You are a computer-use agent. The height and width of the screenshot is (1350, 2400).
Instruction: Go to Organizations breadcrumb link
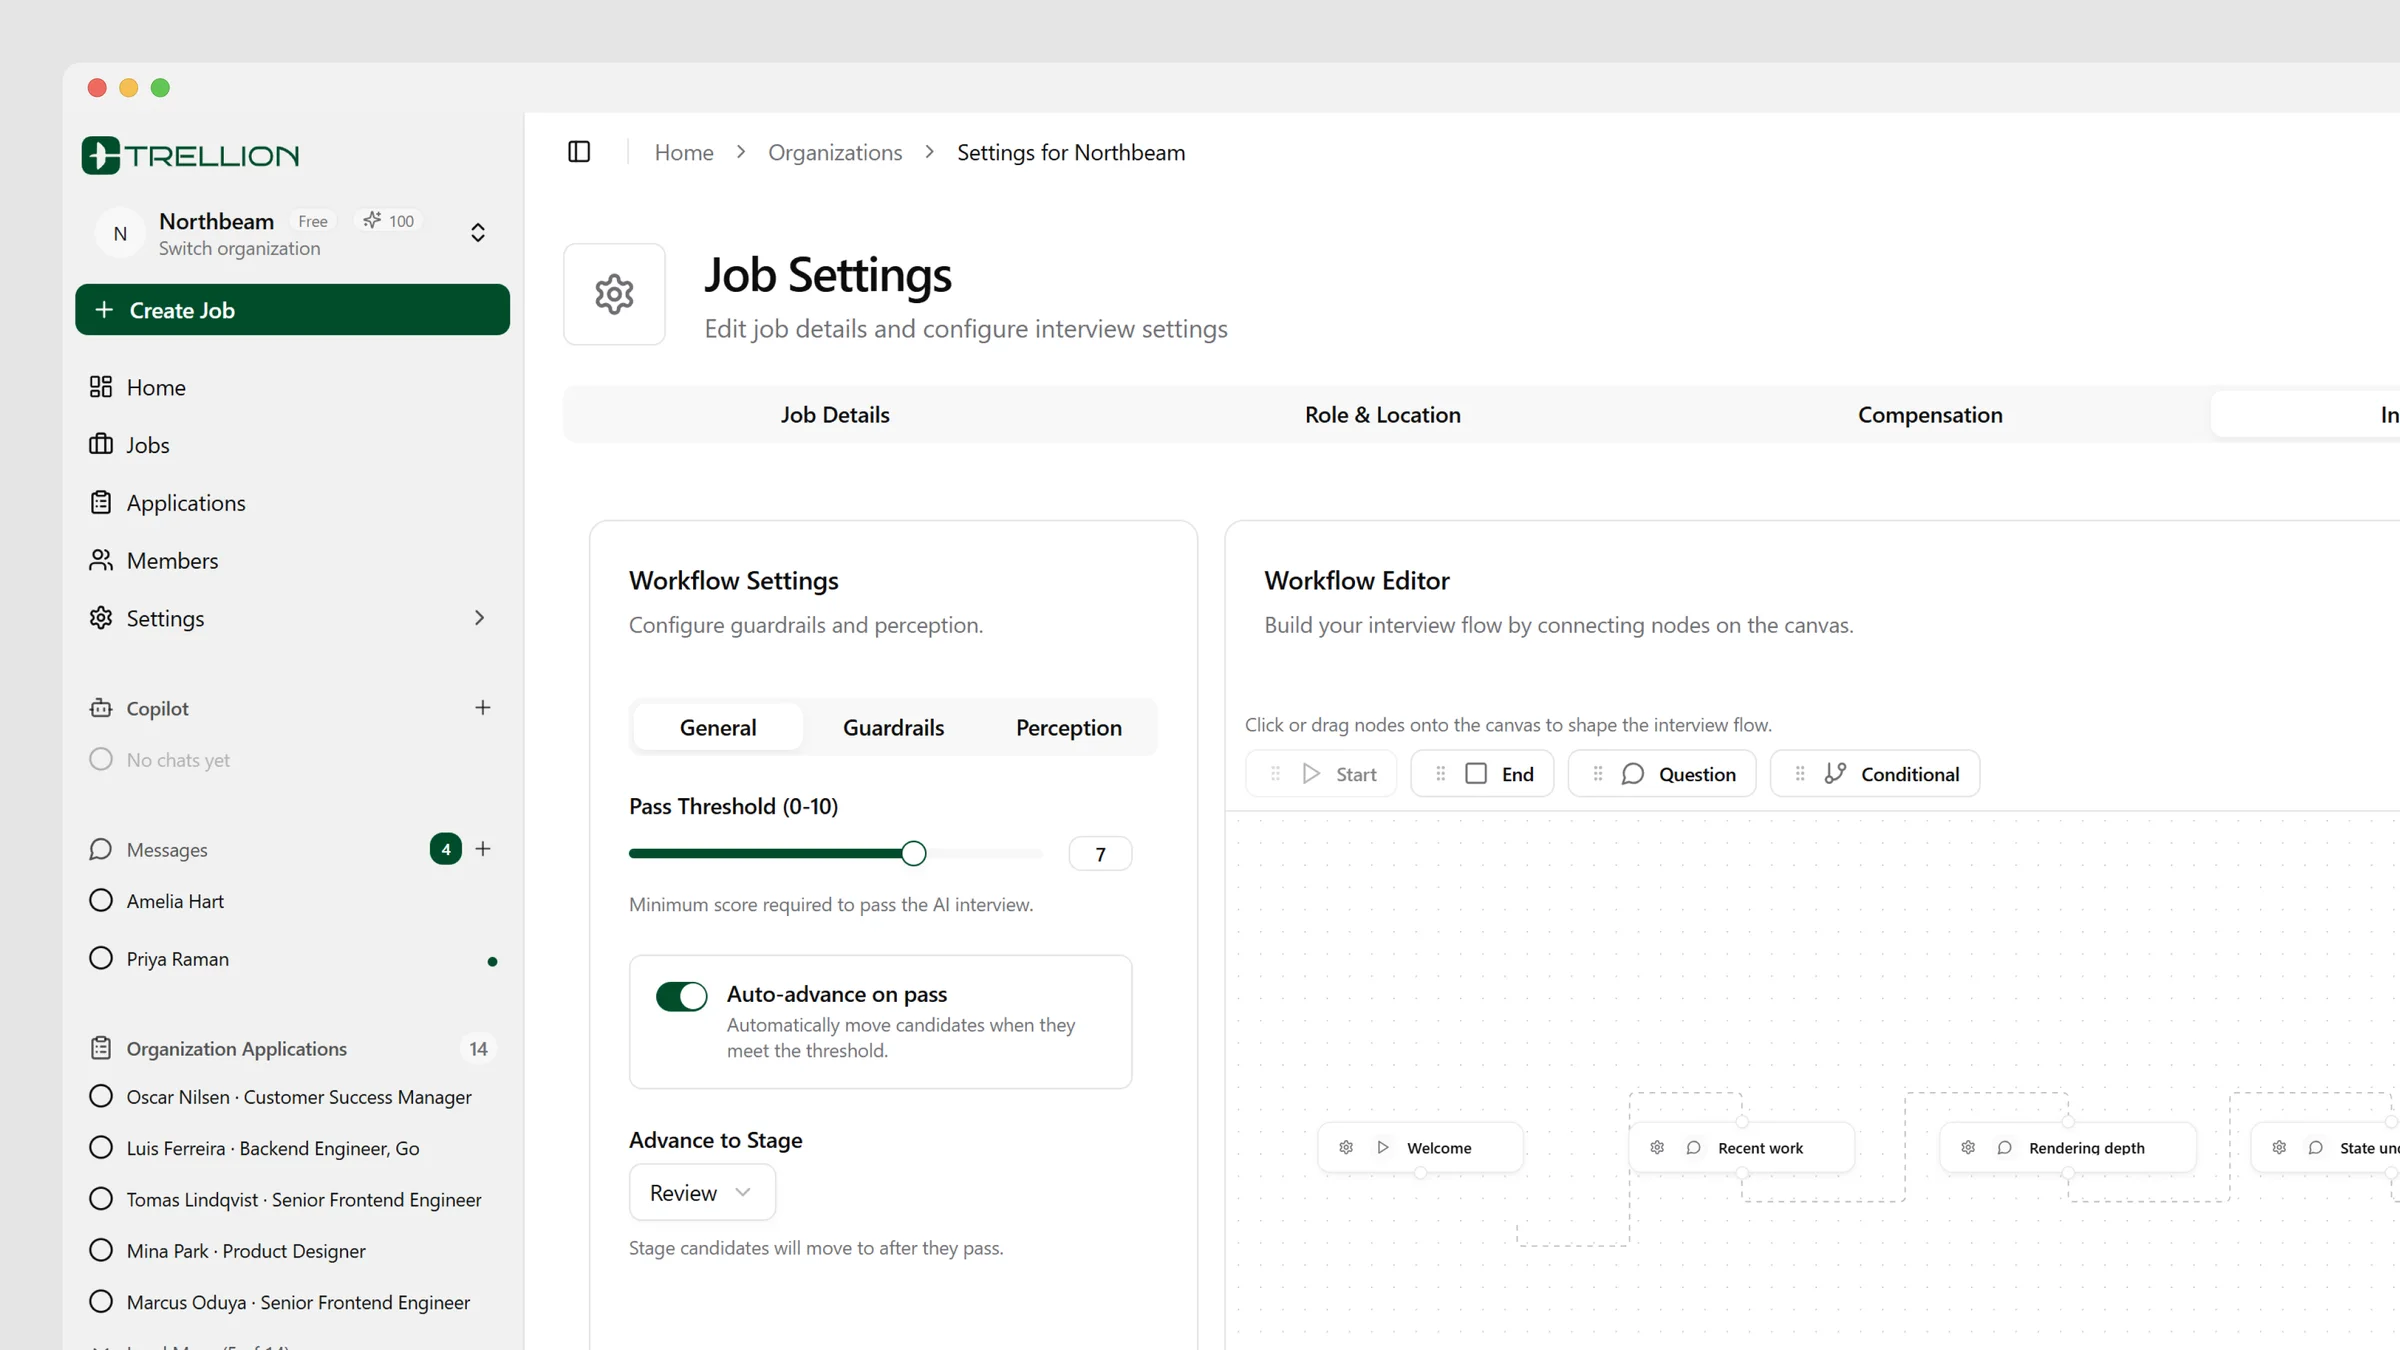835,153
